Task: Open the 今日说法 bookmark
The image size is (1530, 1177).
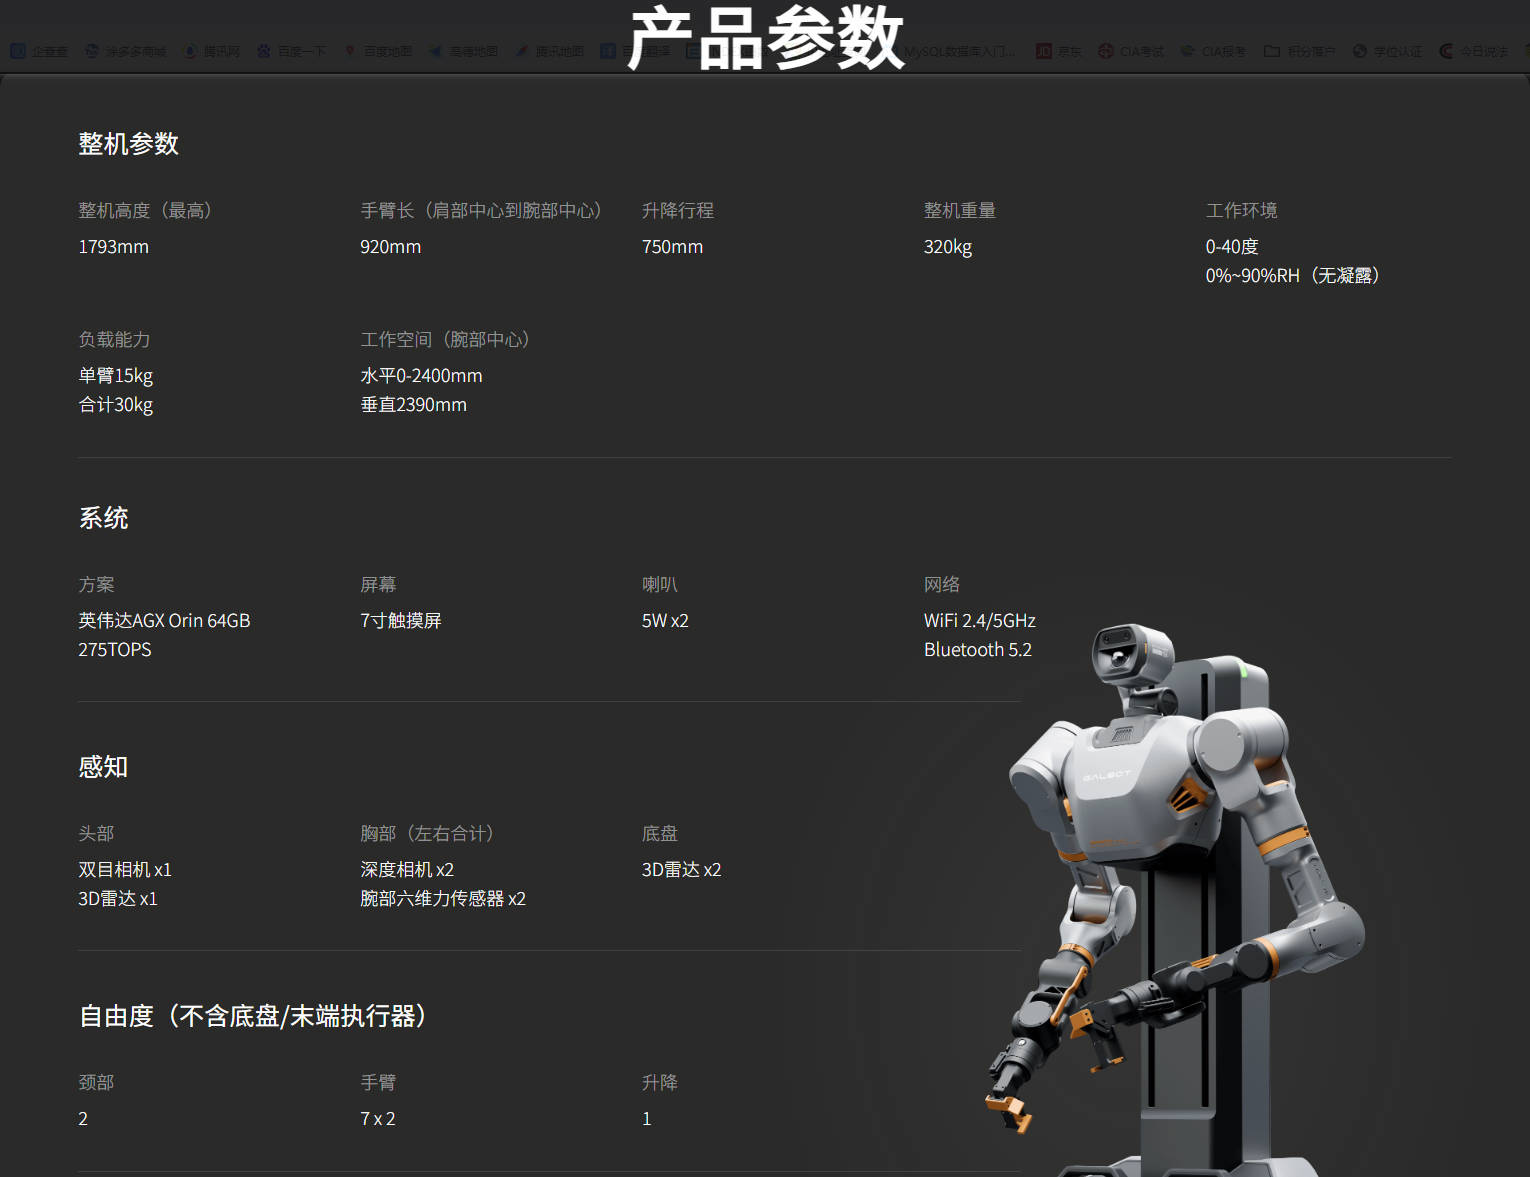Action: click(1473, 51)
